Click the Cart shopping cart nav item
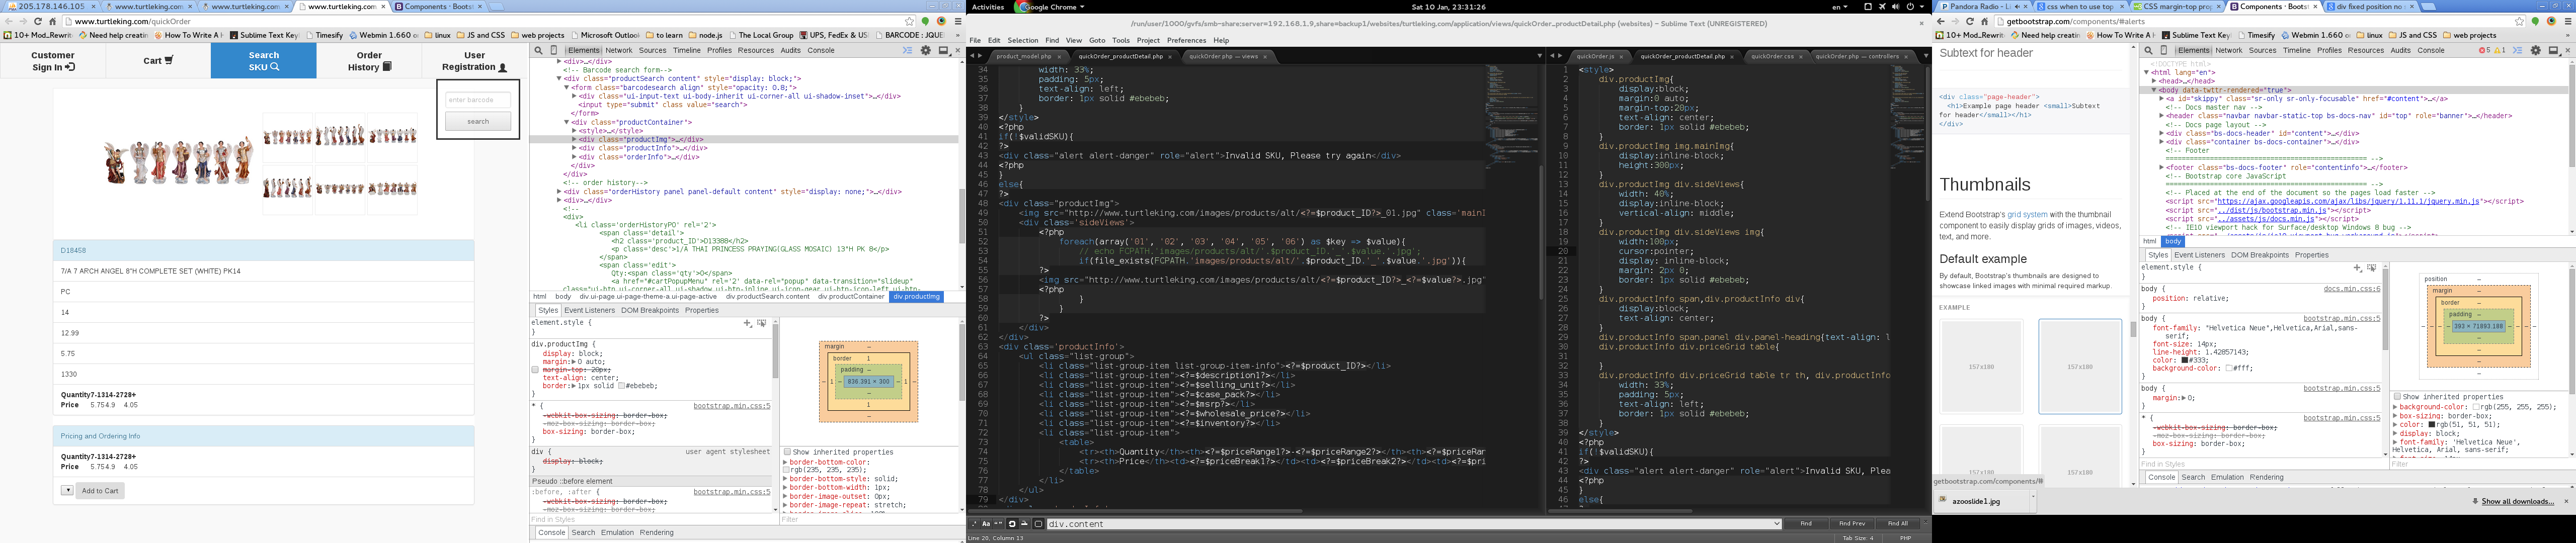This screenshot has height=543, width=2576. [158, 61]
